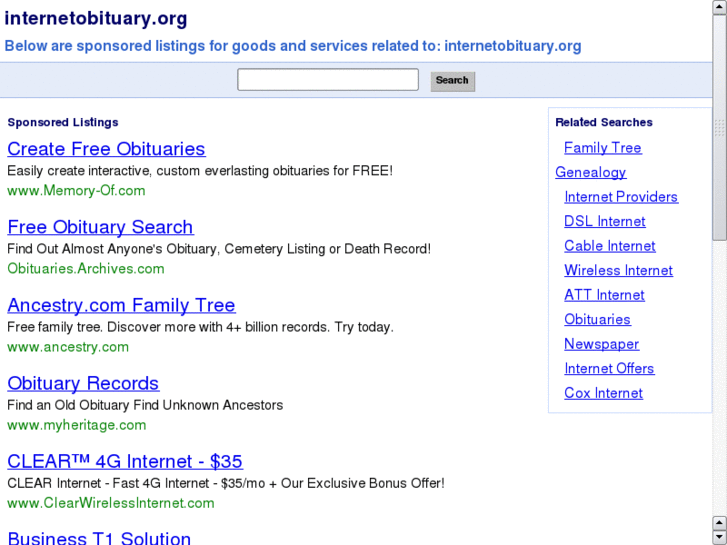Viewport: 727px width, 545px height.
Task: Open the Free Obituary Search link
Action: [101, 227]
